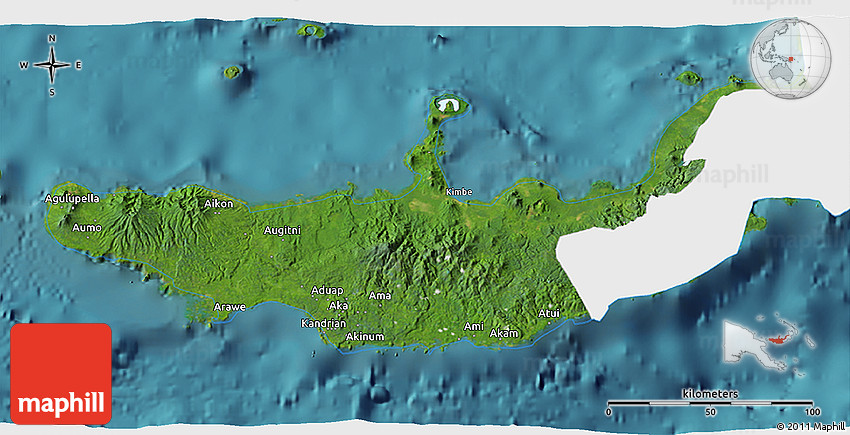Screen dimensions: 850x435
Task: Click the Kandrian town label
Action: pyautogui.click(x=323, y=324)
